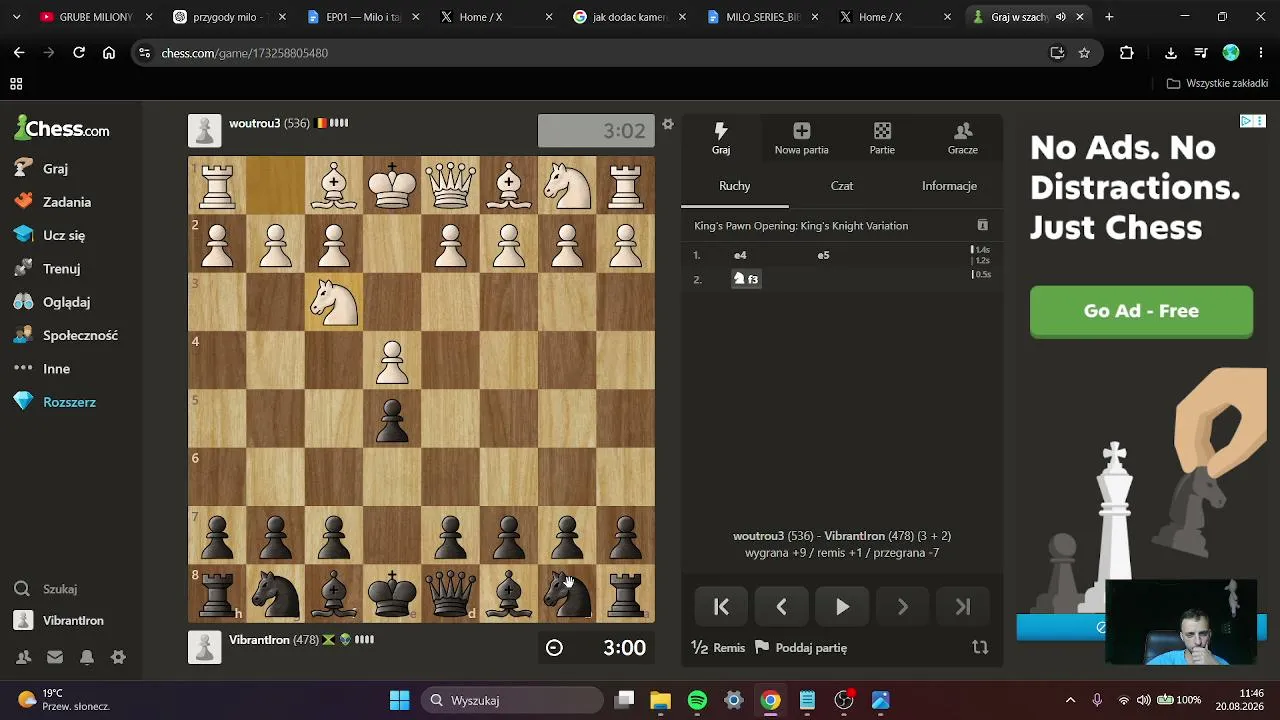Open Spotify from the Windows taskbar
Viewport: 1280px width, 720px height.
tap(697, 700)
